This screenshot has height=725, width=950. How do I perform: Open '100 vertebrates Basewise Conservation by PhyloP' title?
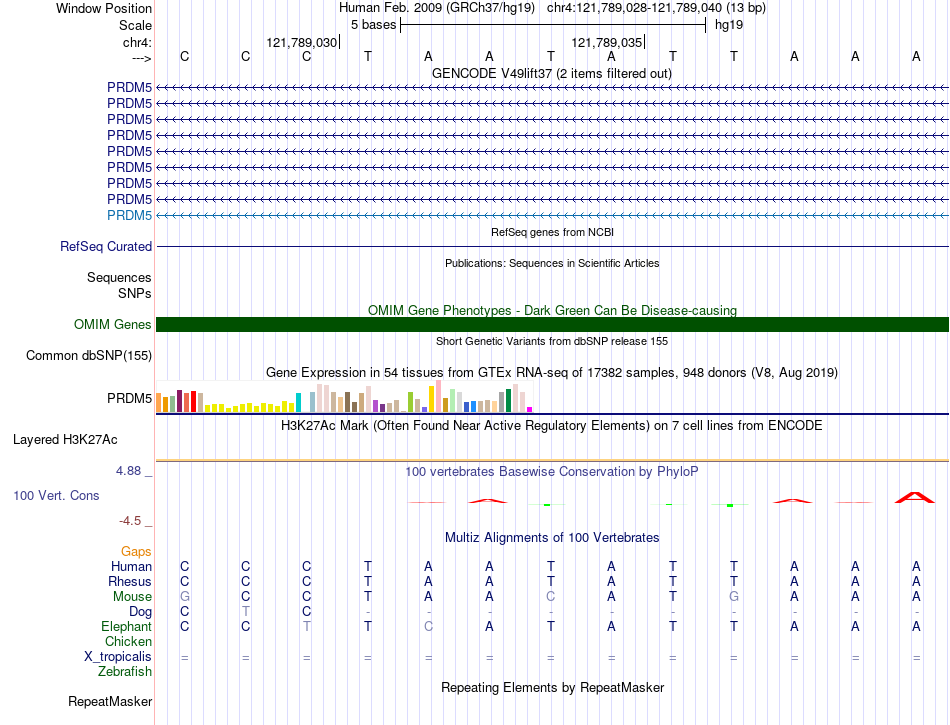552,471
